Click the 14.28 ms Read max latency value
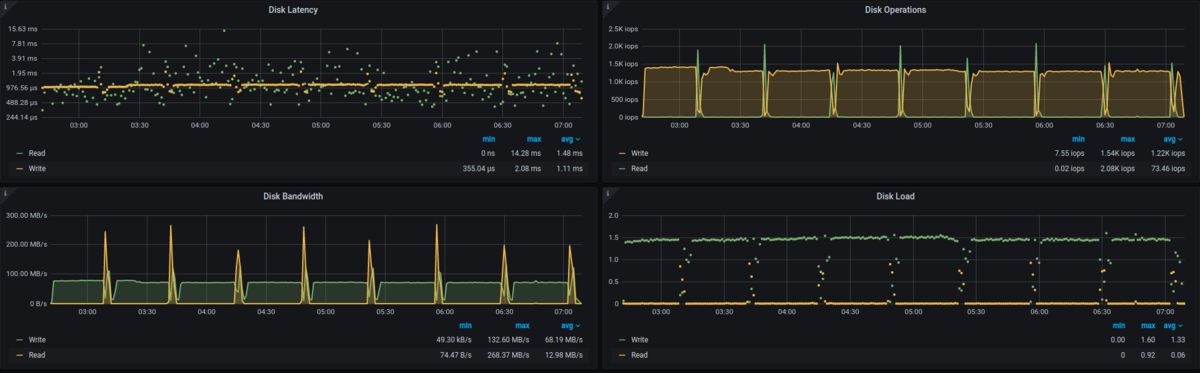 (x=526, y=153)
